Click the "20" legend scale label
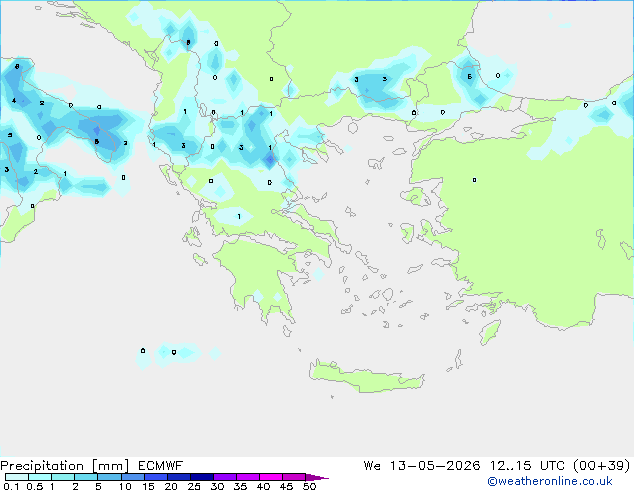634x490 pixels. click(171, 486)
